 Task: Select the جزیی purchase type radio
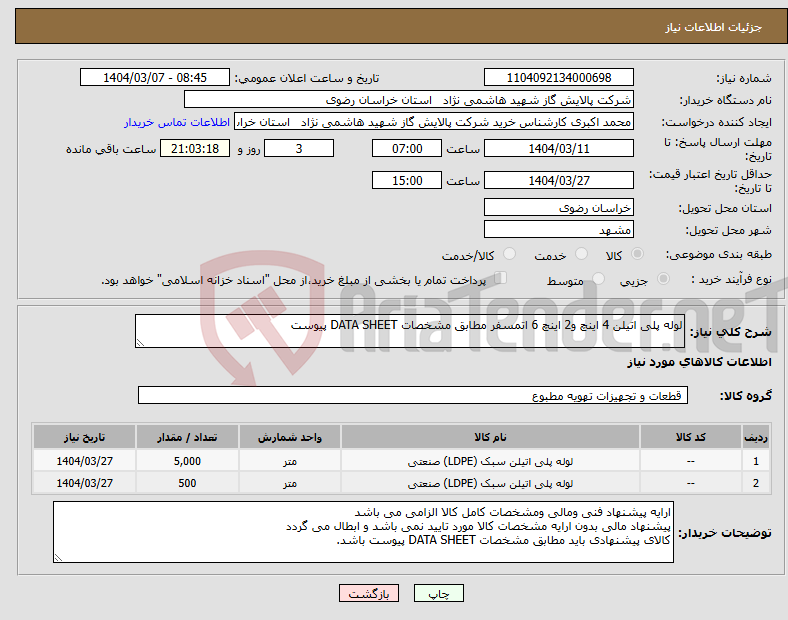click(663, 278)
